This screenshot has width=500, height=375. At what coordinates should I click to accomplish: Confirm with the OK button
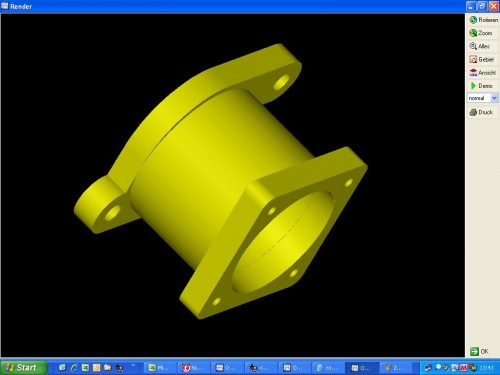coord(479,351)
